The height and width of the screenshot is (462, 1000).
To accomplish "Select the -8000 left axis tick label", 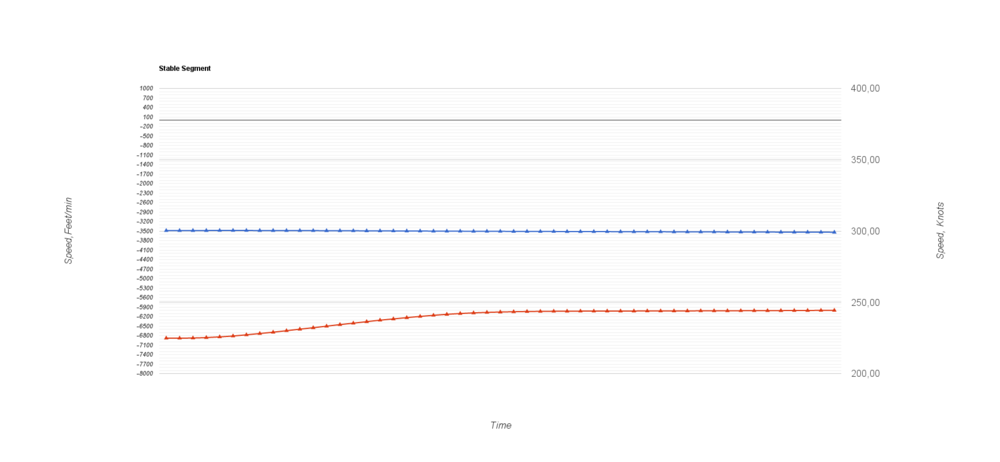I will (145, 373).
